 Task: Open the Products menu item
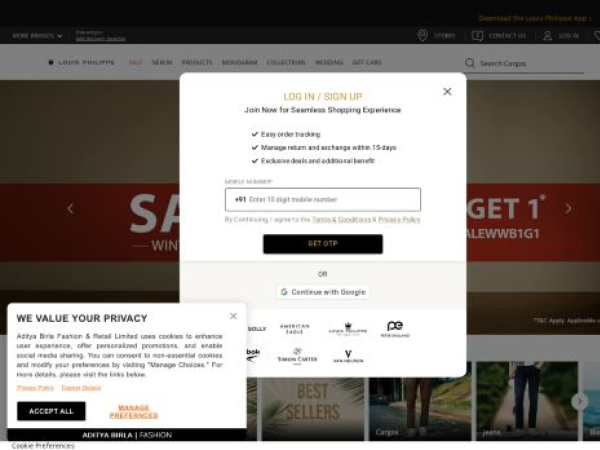[x=197, y=62]
